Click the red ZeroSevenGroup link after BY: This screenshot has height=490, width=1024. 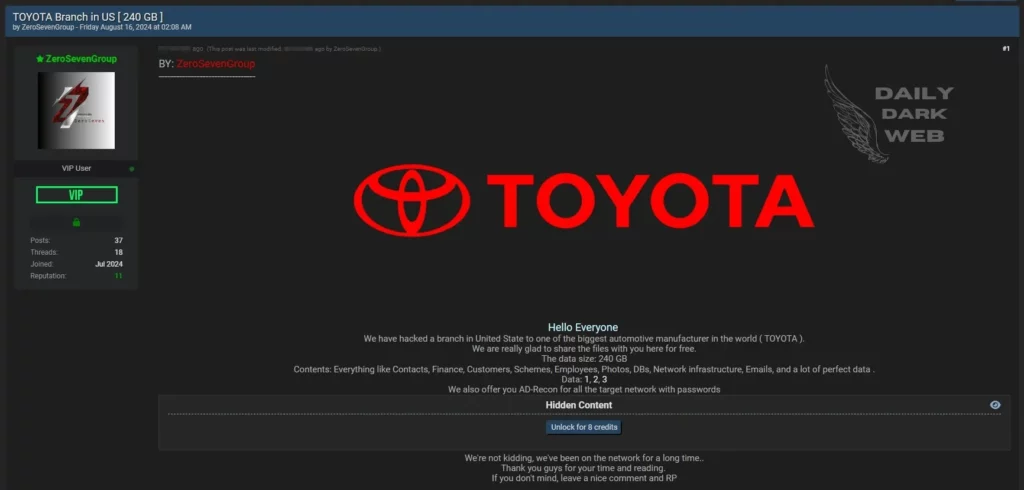click(x=216, y=64)
